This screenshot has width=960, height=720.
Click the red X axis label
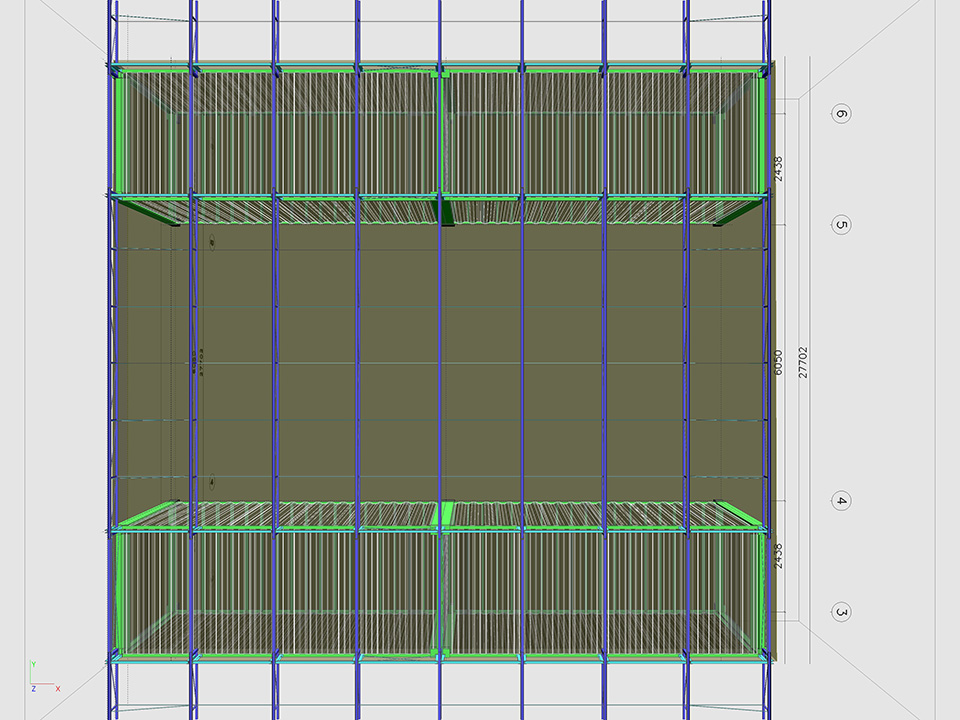57,689
